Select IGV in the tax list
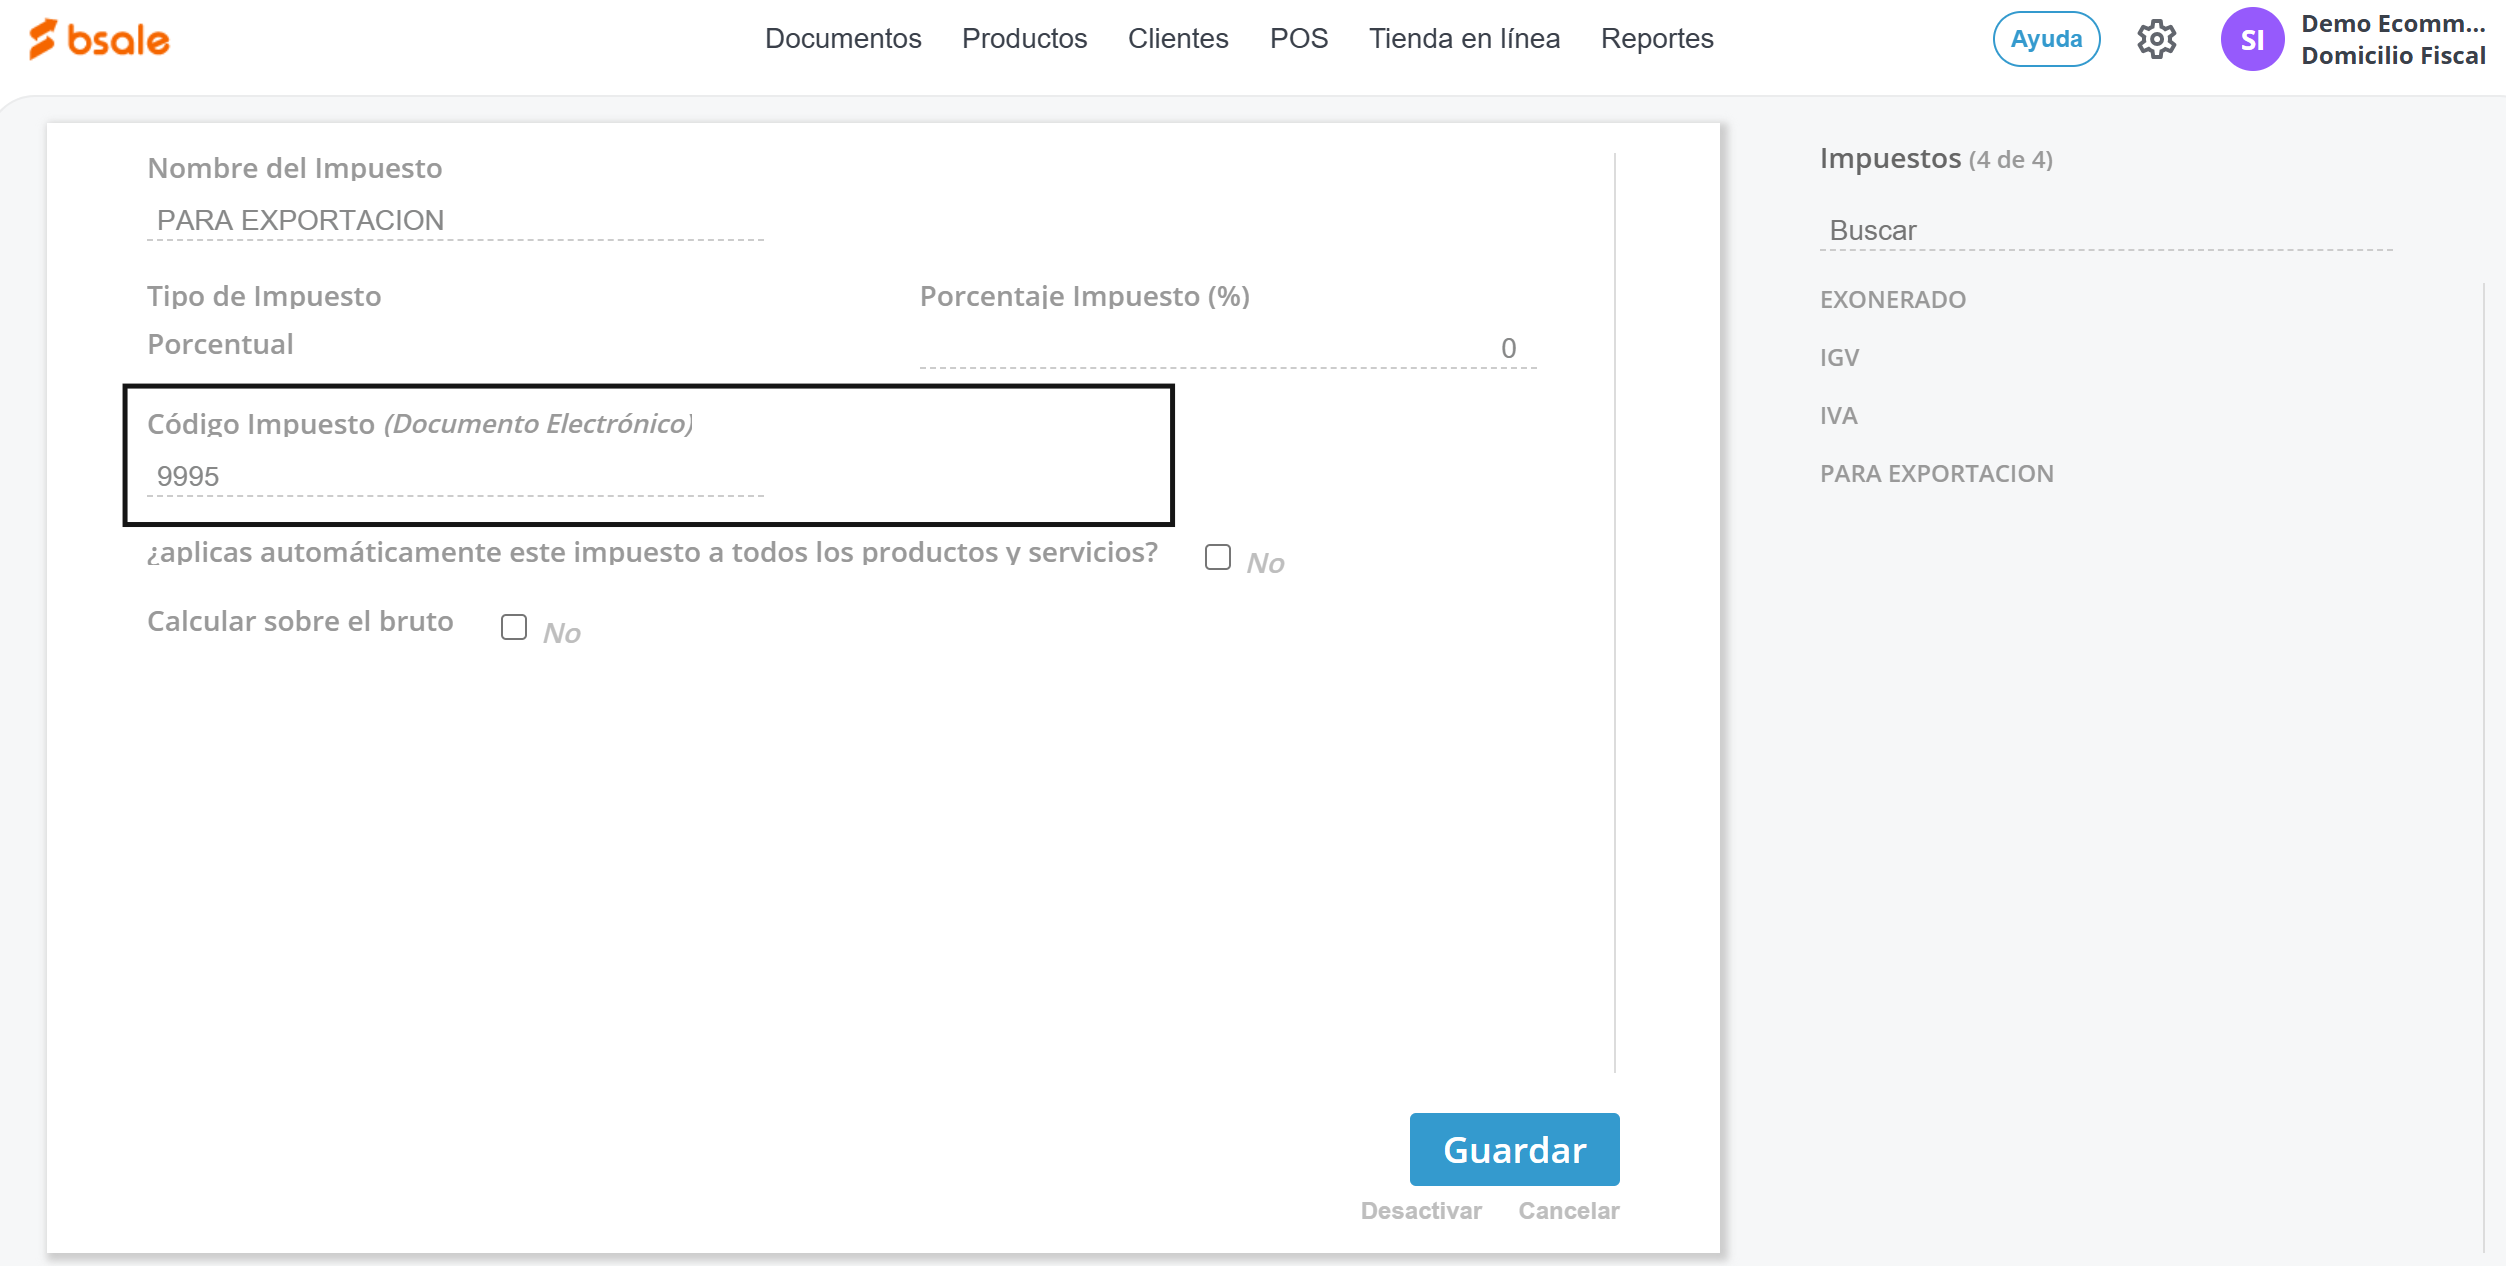This screenshot has width=2506, height=1266. (1838, 357)
